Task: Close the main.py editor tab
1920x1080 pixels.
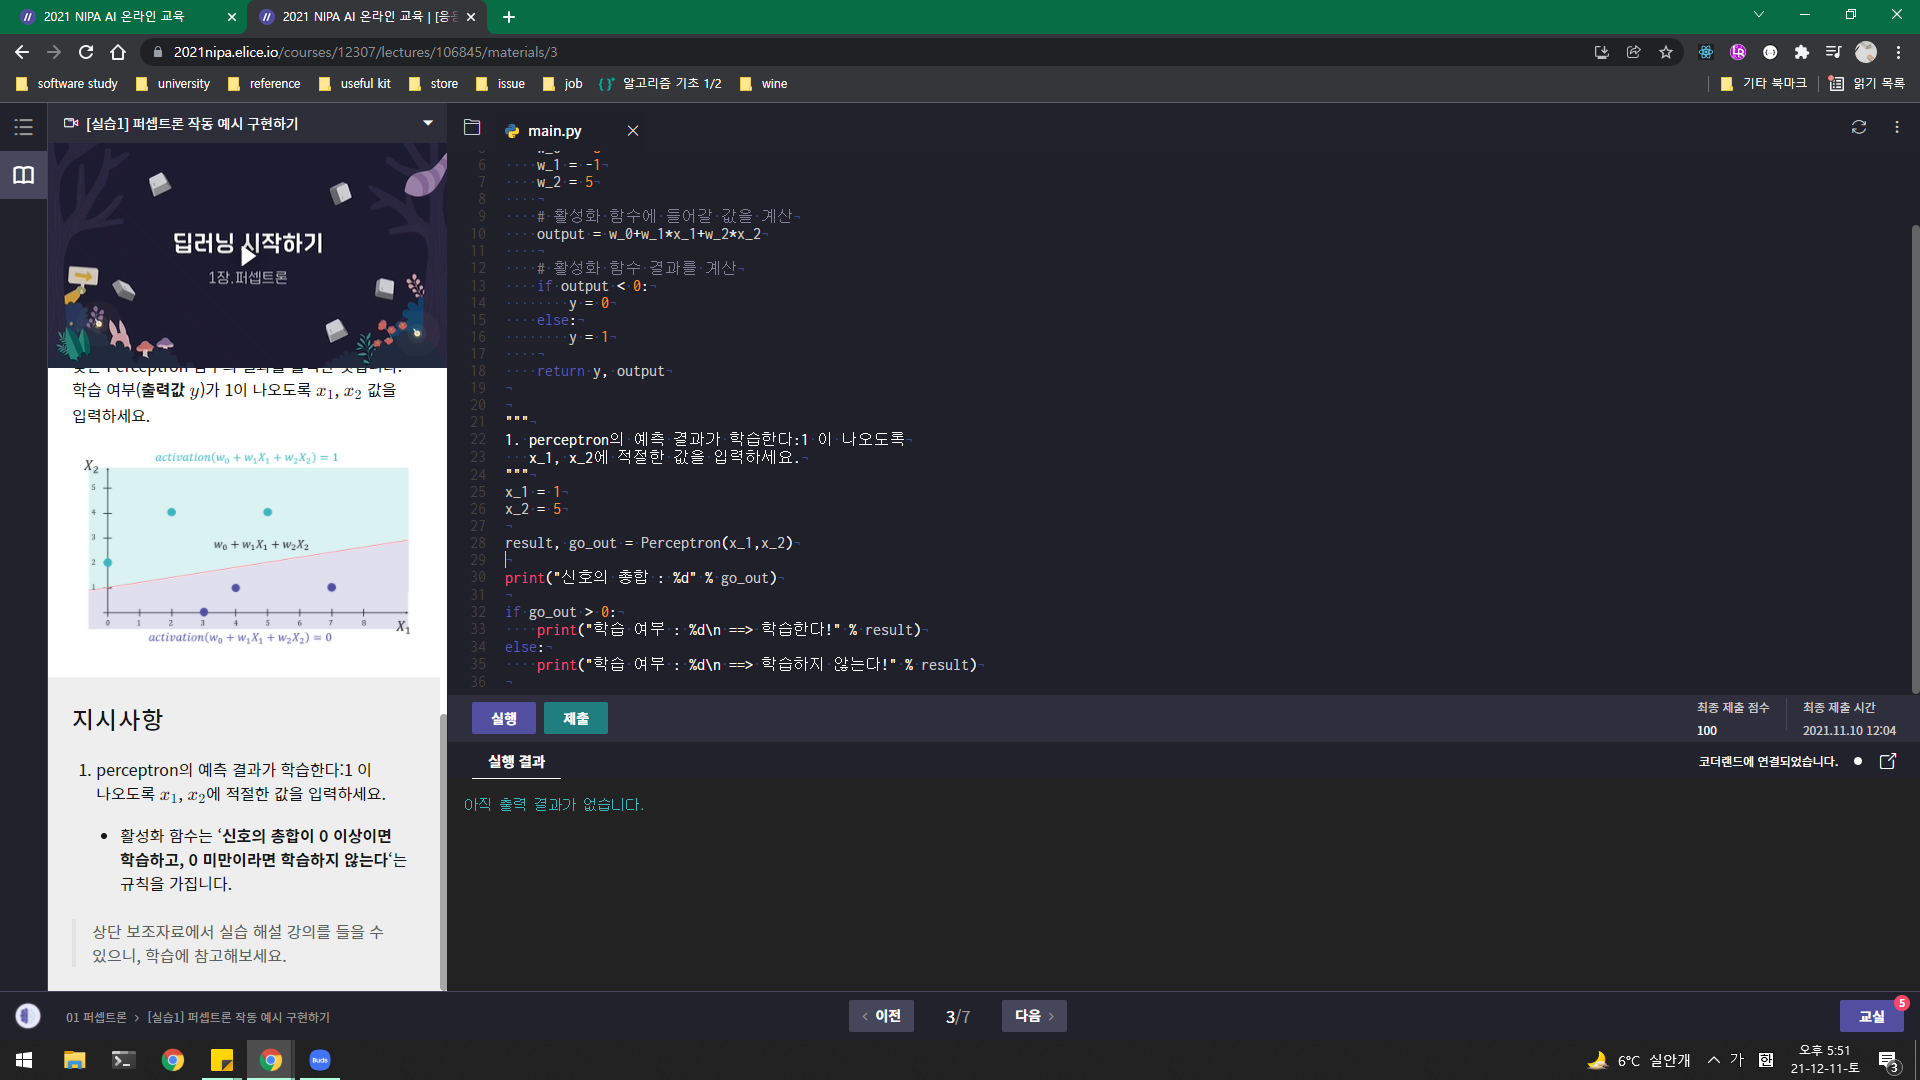Action: pos(633,131)
